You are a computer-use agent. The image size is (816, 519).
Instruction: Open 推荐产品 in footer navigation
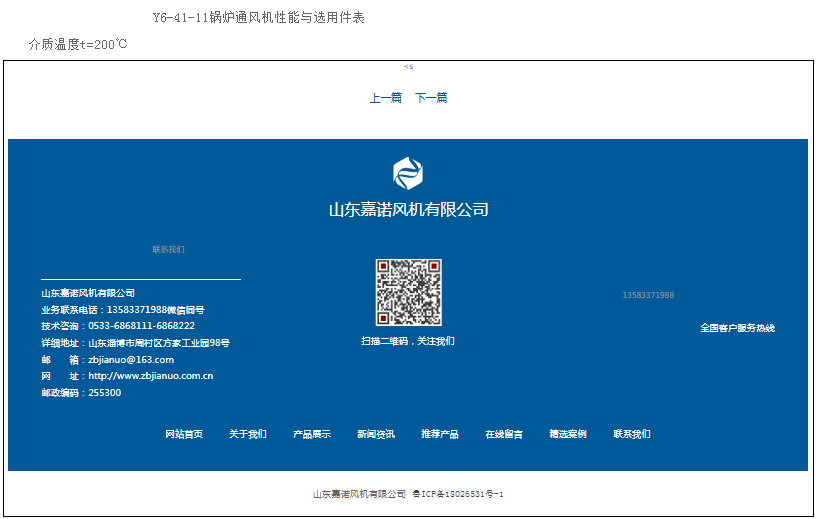tap(440, 434)
